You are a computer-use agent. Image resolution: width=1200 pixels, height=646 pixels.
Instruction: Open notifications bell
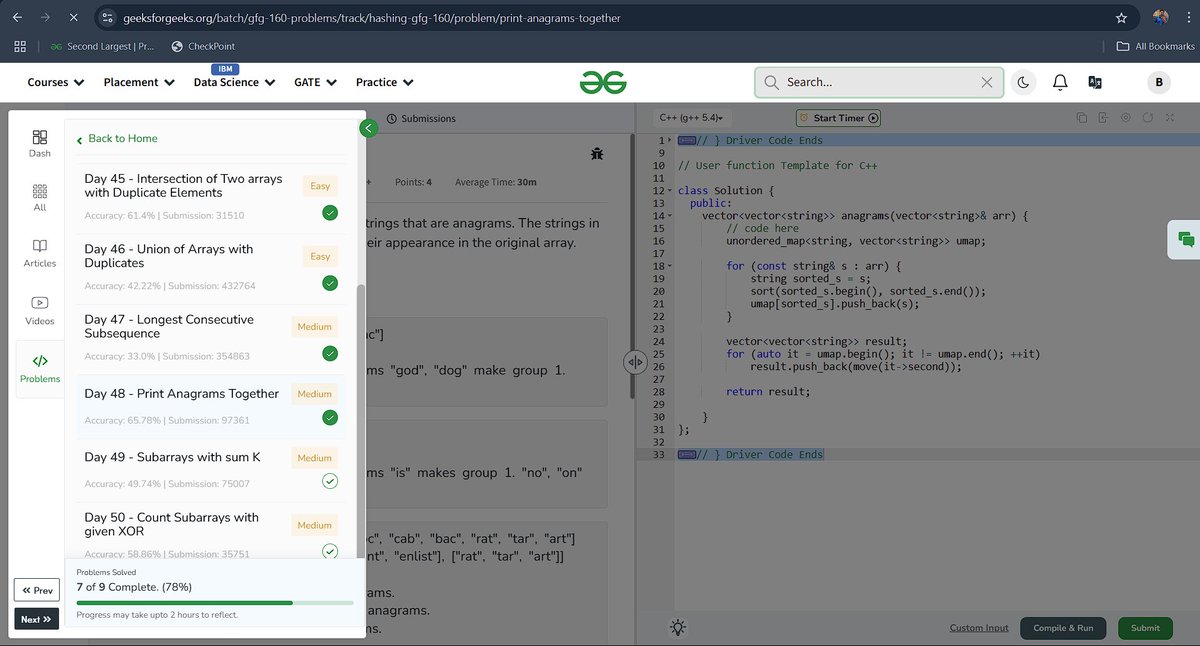coord(1060,82)
